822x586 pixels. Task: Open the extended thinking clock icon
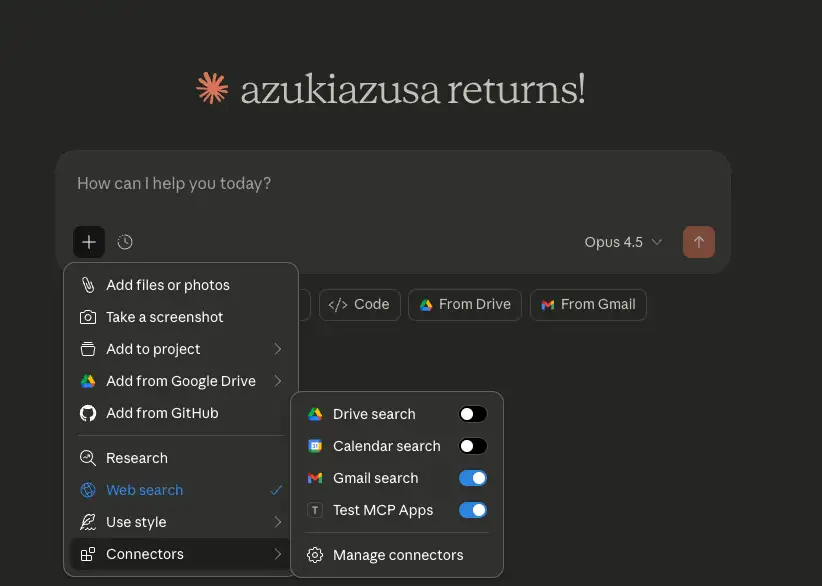tap(125, 242)
